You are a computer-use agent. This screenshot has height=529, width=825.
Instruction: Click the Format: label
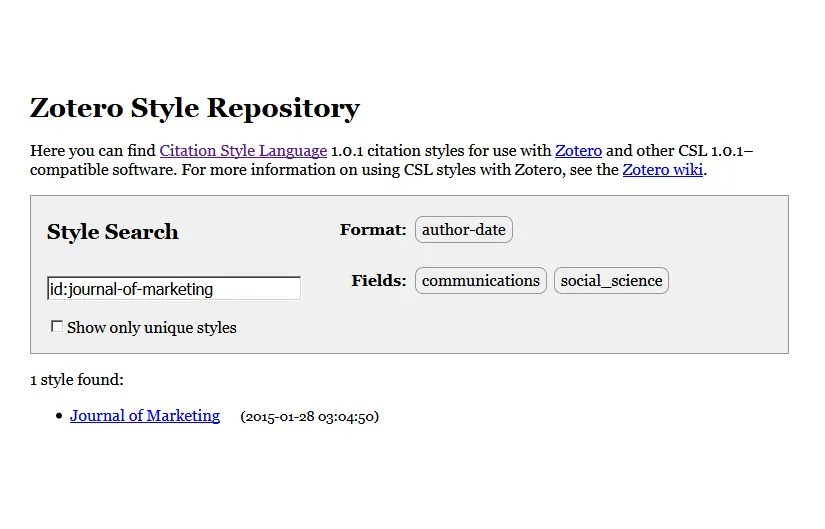click(x=373, y=229)
